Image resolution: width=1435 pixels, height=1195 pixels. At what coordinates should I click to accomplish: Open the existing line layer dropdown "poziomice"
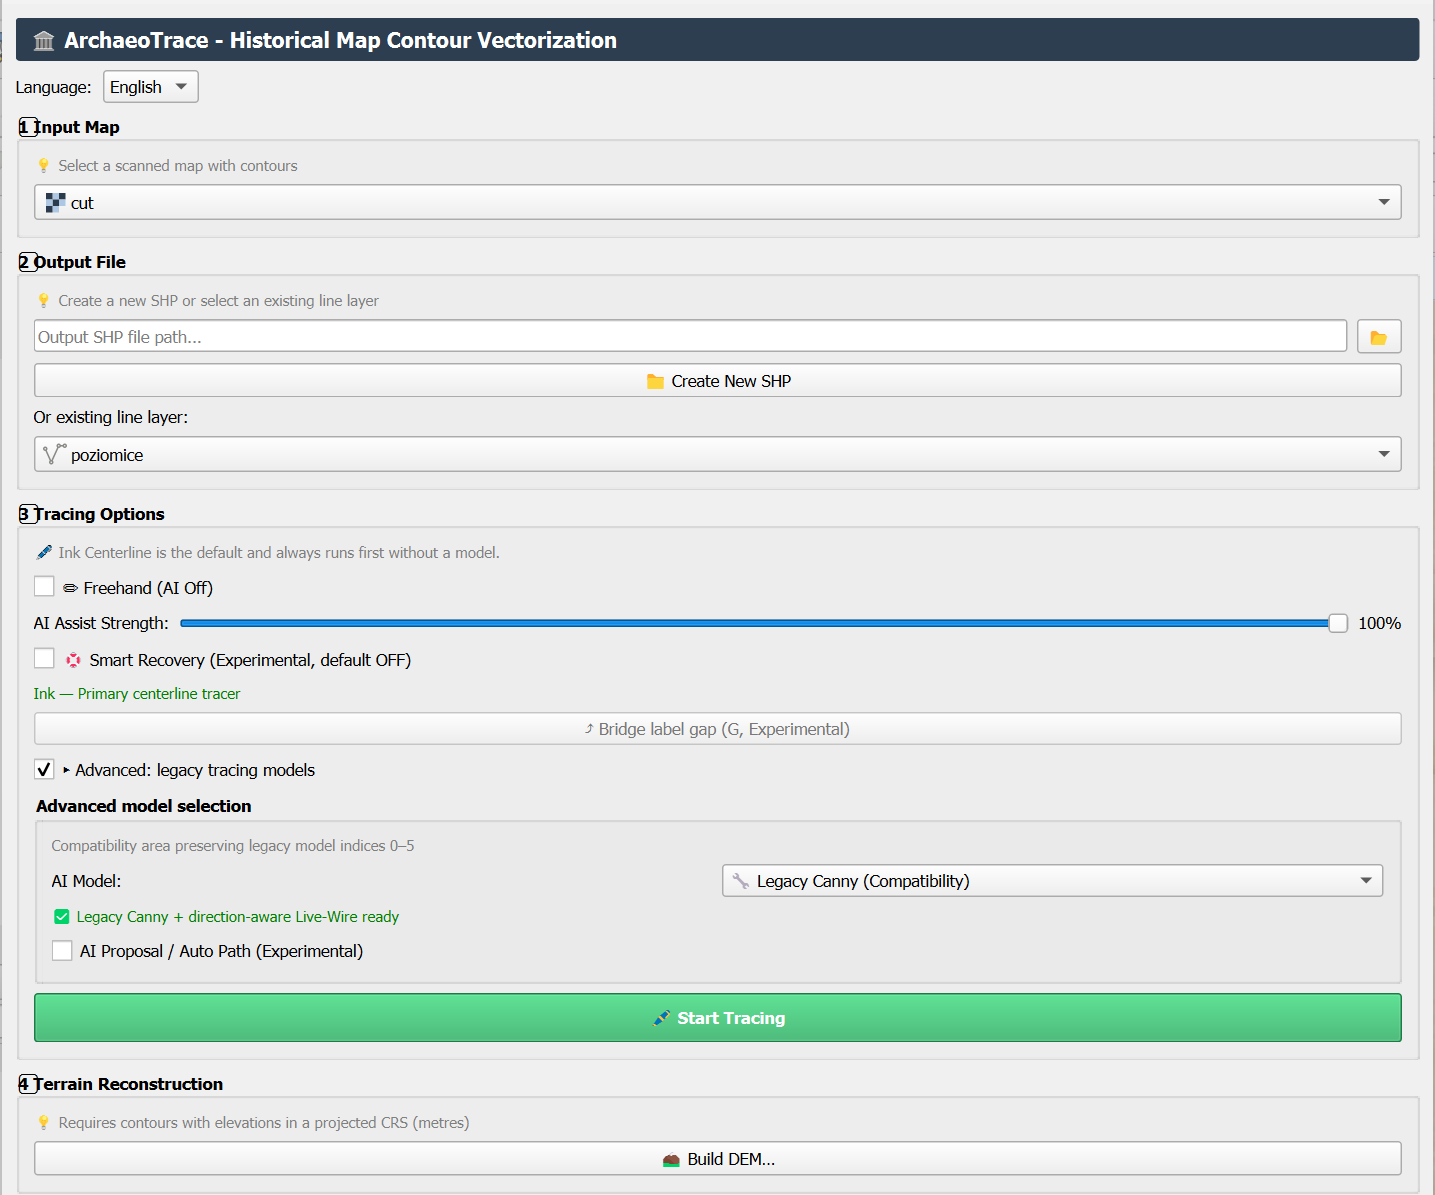717,454
